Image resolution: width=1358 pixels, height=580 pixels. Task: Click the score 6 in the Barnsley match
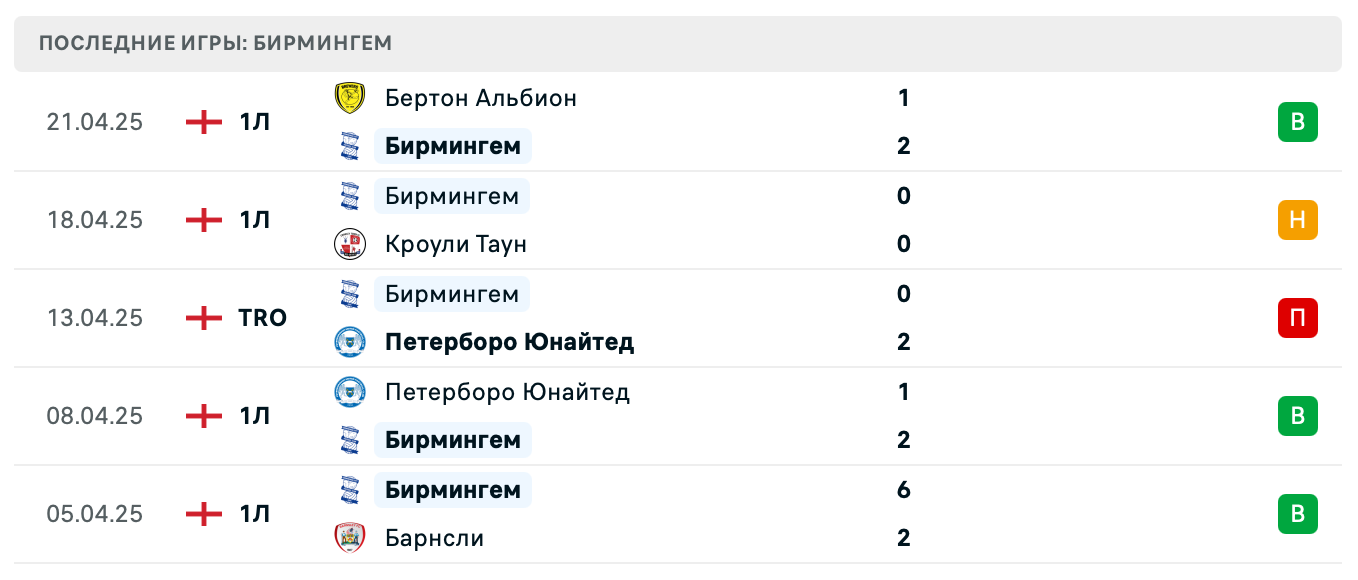(x=903, y=489)
